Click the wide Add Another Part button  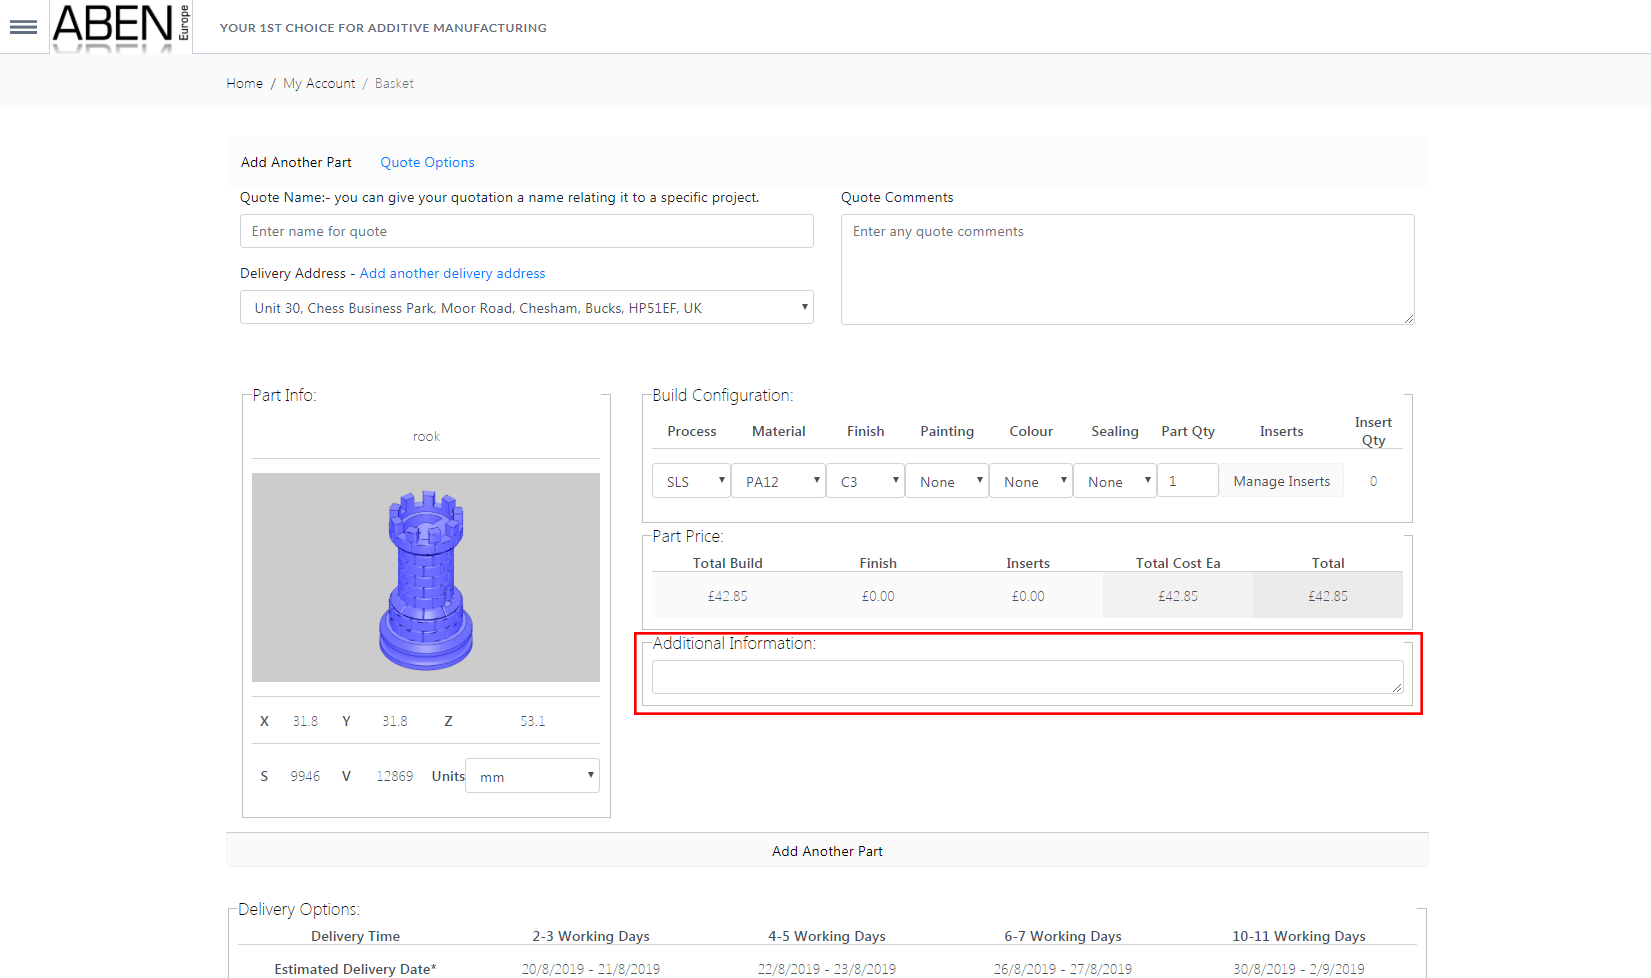coord(827,851)
